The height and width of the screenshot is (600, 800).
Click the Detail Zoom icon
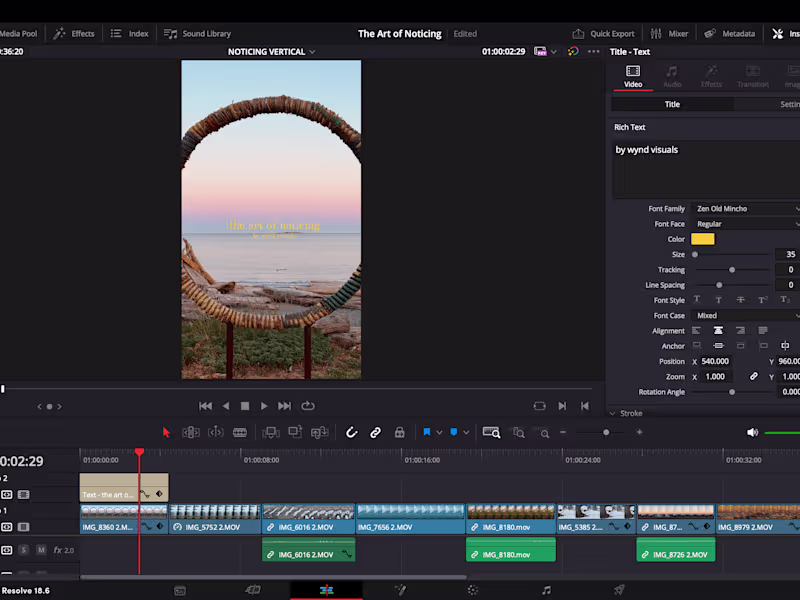(x=518, y=433)
